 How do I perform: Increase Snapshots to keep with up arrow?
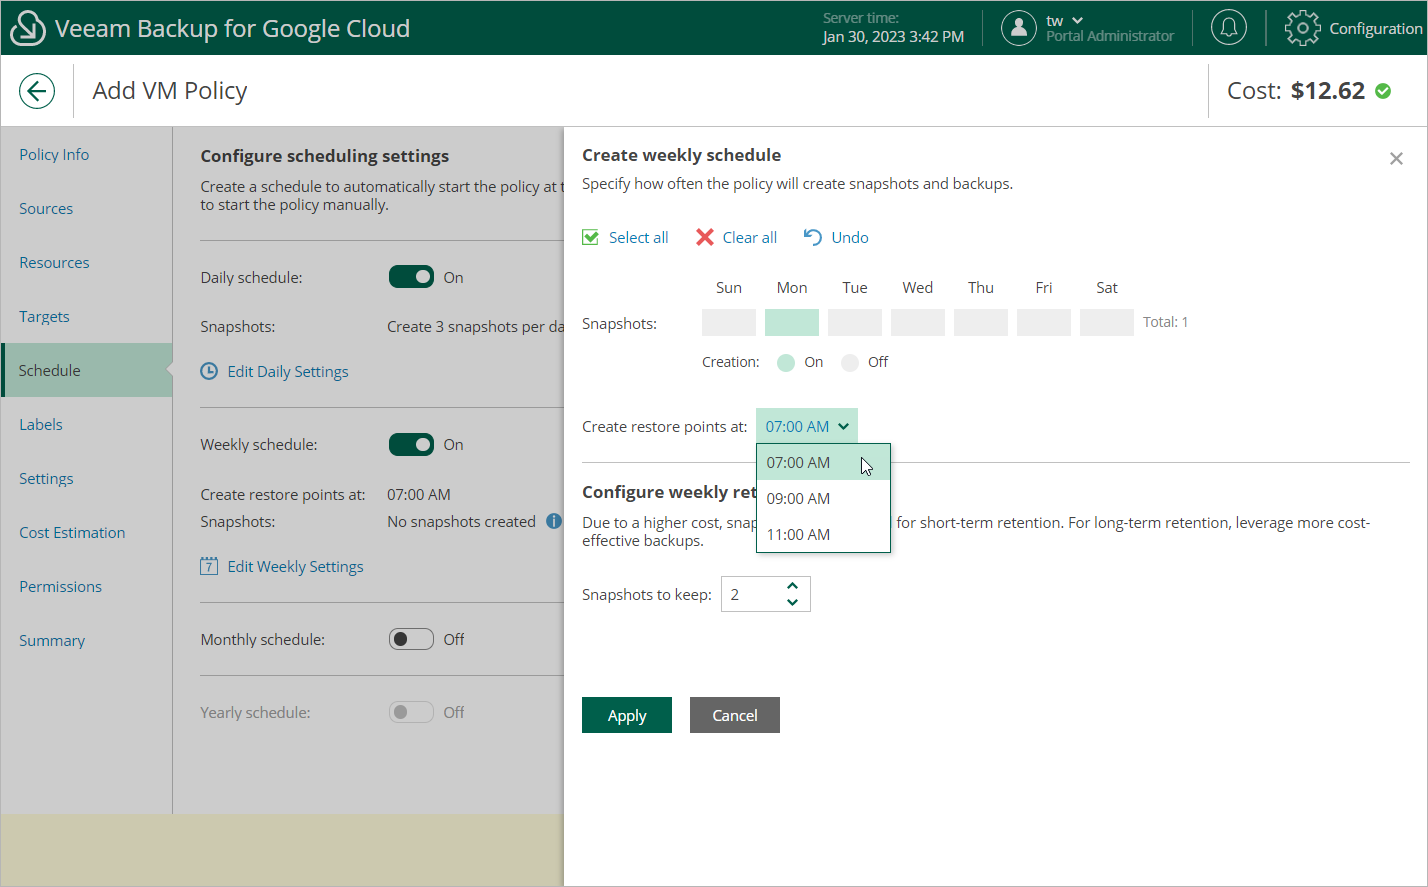click(x=792, y=586)
